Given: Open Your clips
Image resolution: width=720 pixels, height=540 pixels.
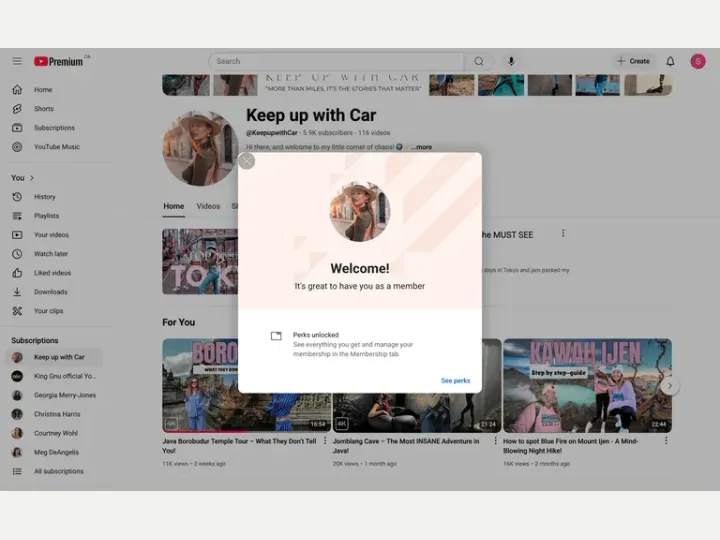Looking at the screenshot, I should point(51,311).
